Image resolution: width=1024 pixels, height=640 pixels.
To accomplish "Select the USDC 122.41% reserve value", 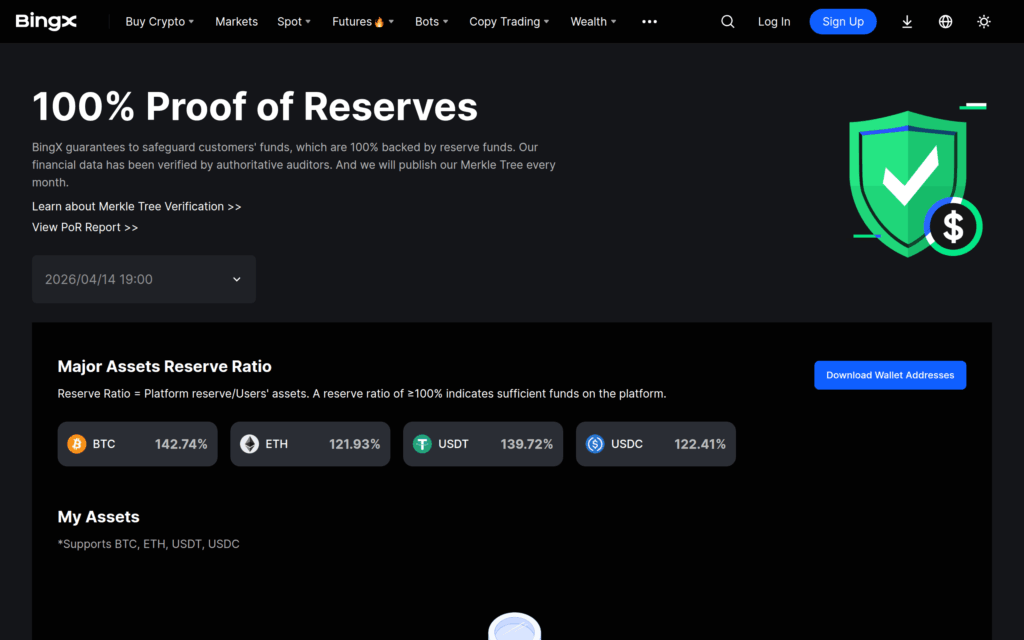I will [x=699, y=444].
